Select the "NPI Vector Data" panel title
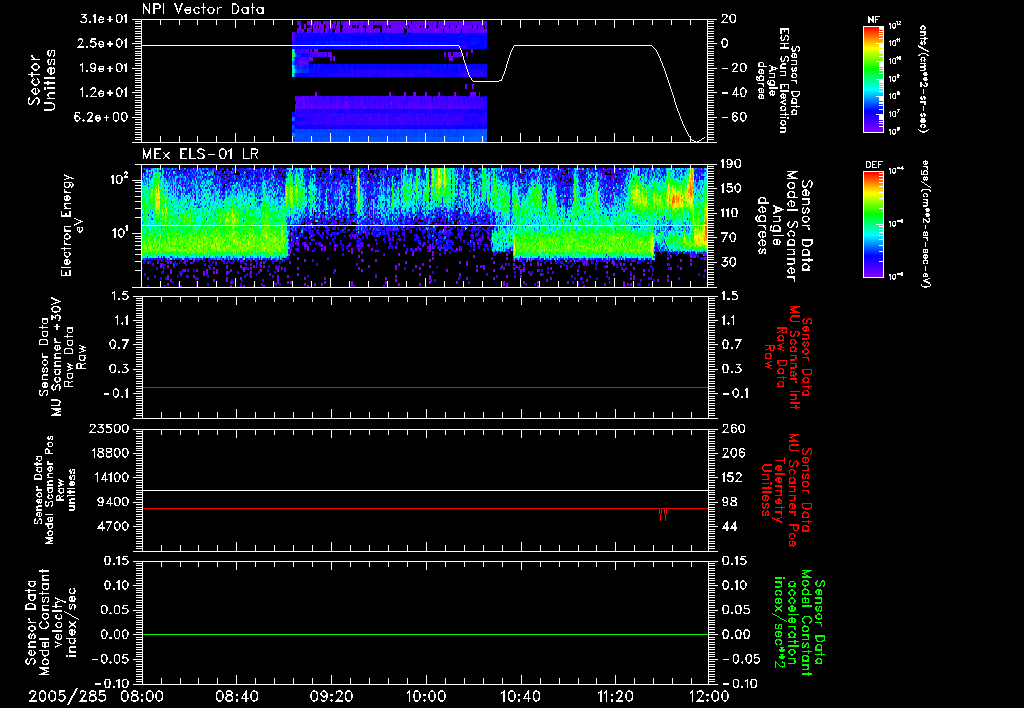 coord(203,9)
